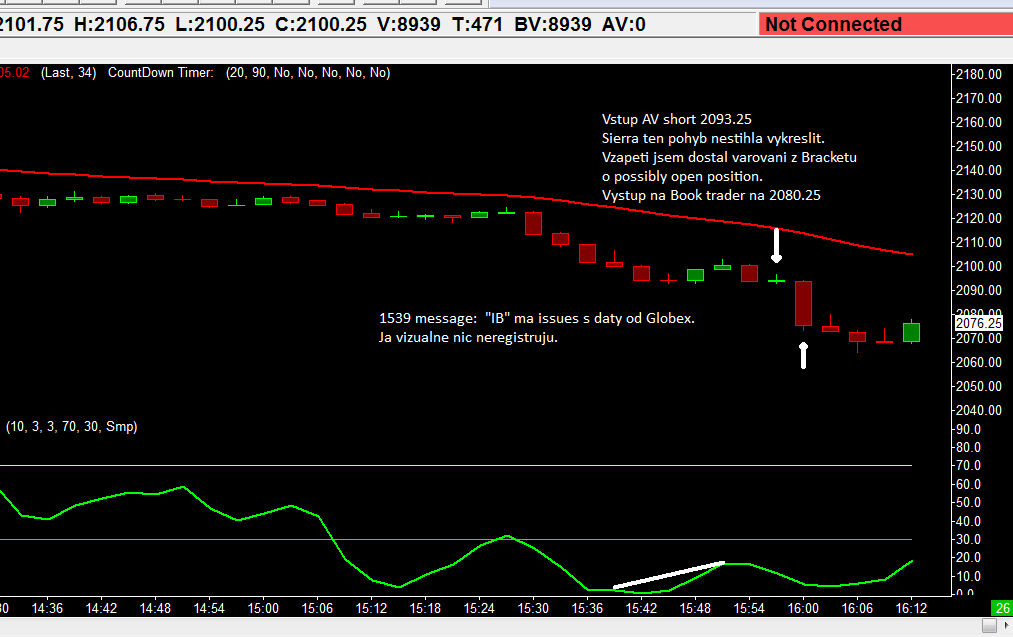Click the note line 'o possibly open position.'
The image size is (1013, 637).
point(682,176)
